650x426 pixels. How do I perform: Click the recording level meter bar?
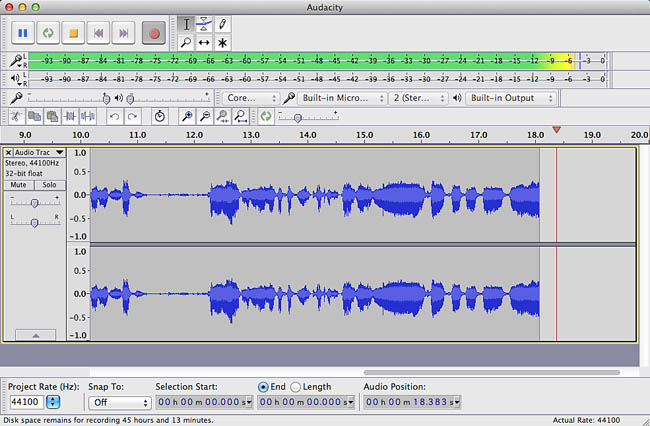[317, 61]
